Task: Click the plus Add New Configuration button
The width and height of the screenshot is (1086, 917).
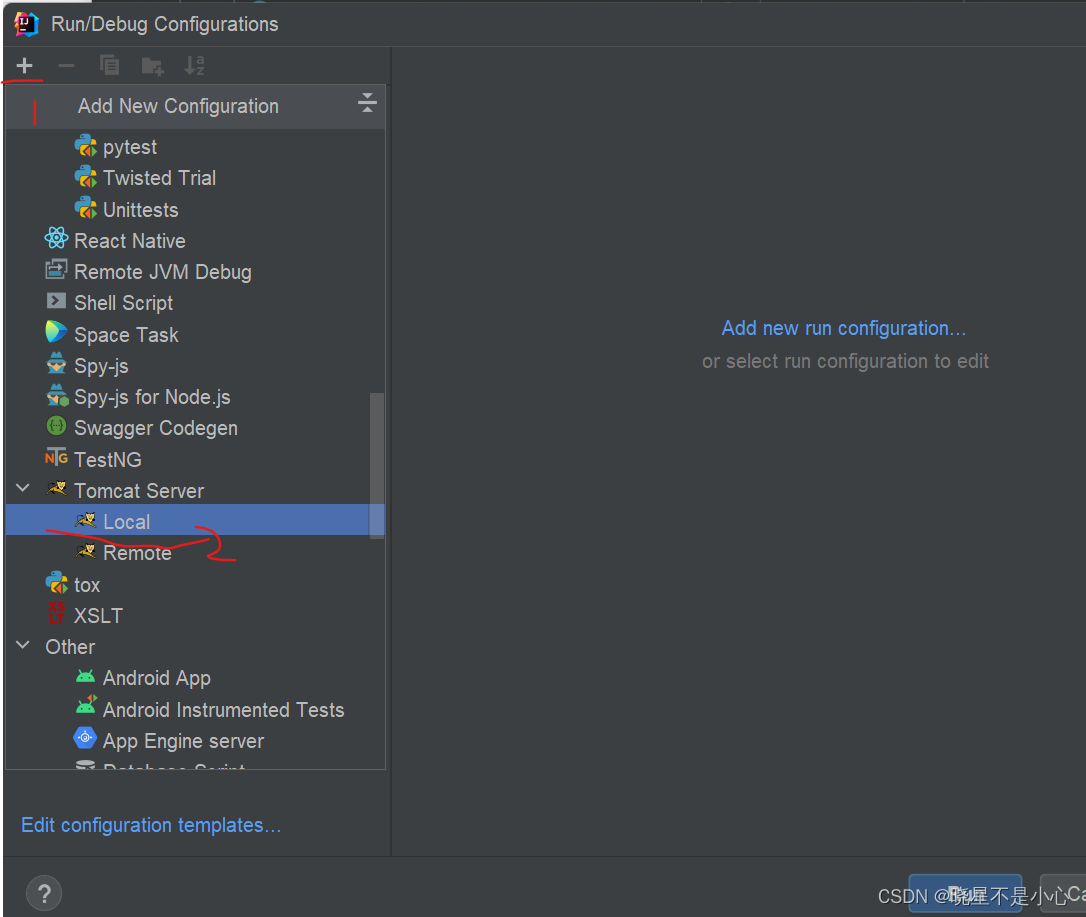Action: [x=24, y=66]
